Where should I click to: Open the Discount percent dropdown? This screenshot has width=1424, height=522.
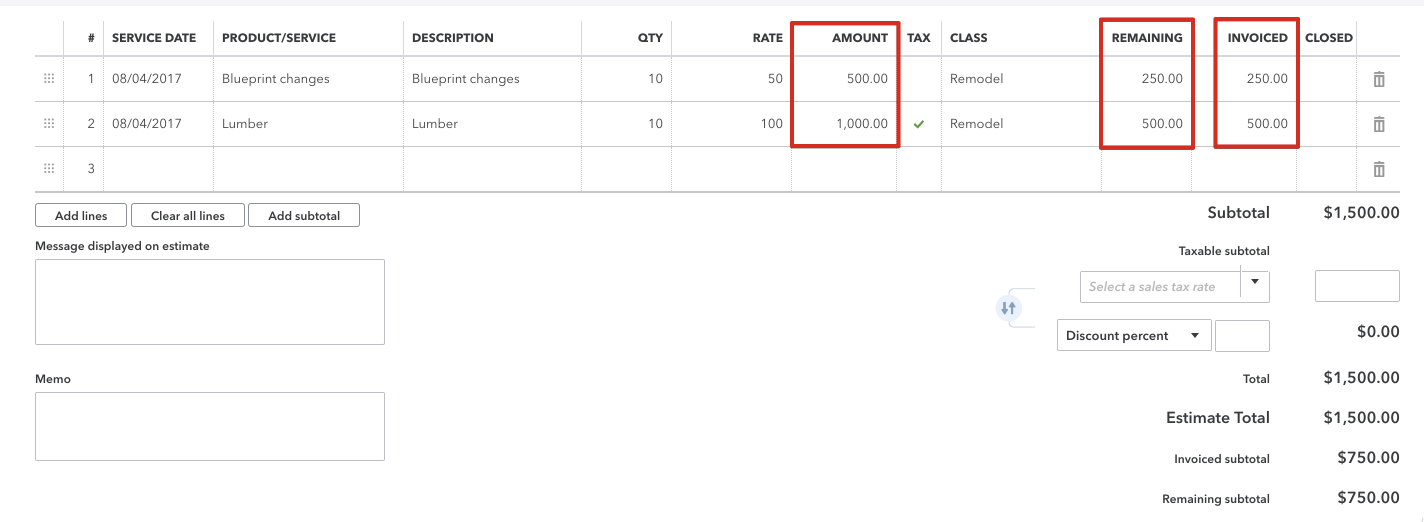tap(1133, 336)
